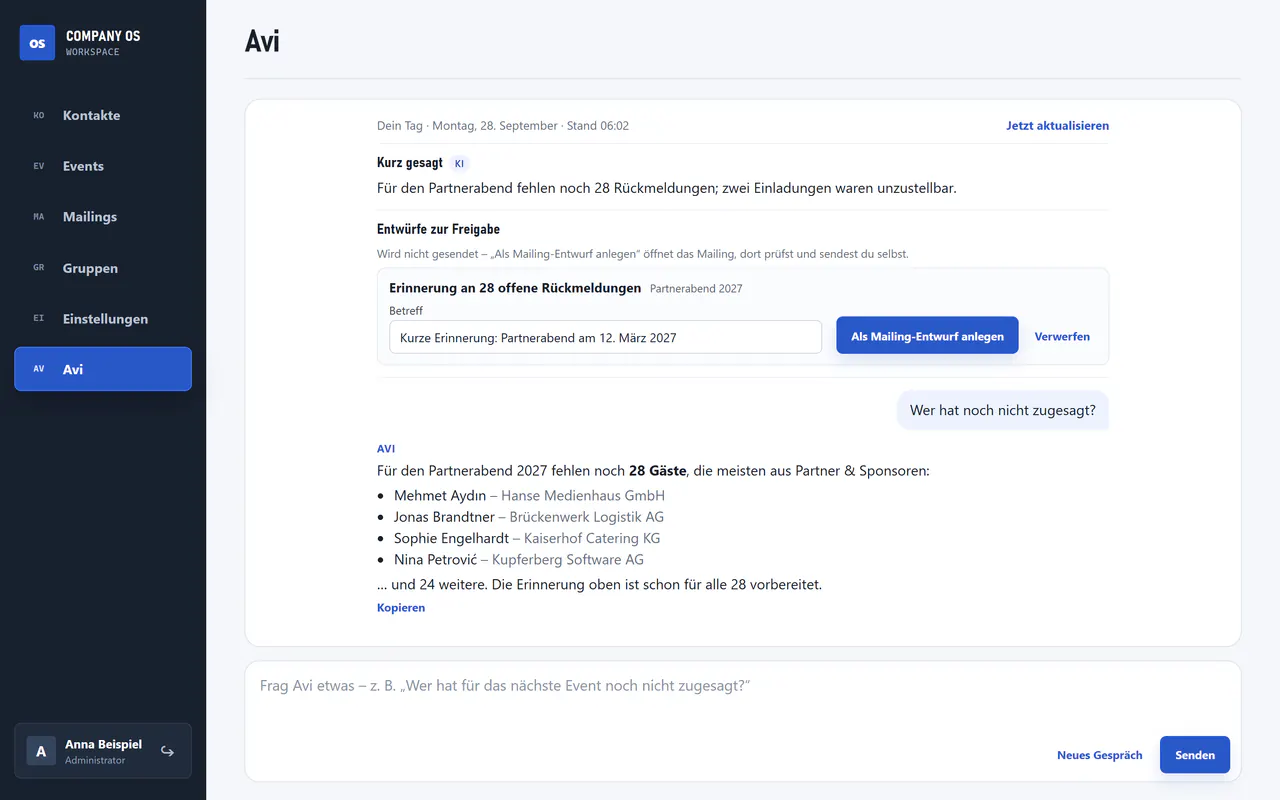Focus the Betreff subject input field
This screenshot has width=1280, height=800.
tap(605, 337)
